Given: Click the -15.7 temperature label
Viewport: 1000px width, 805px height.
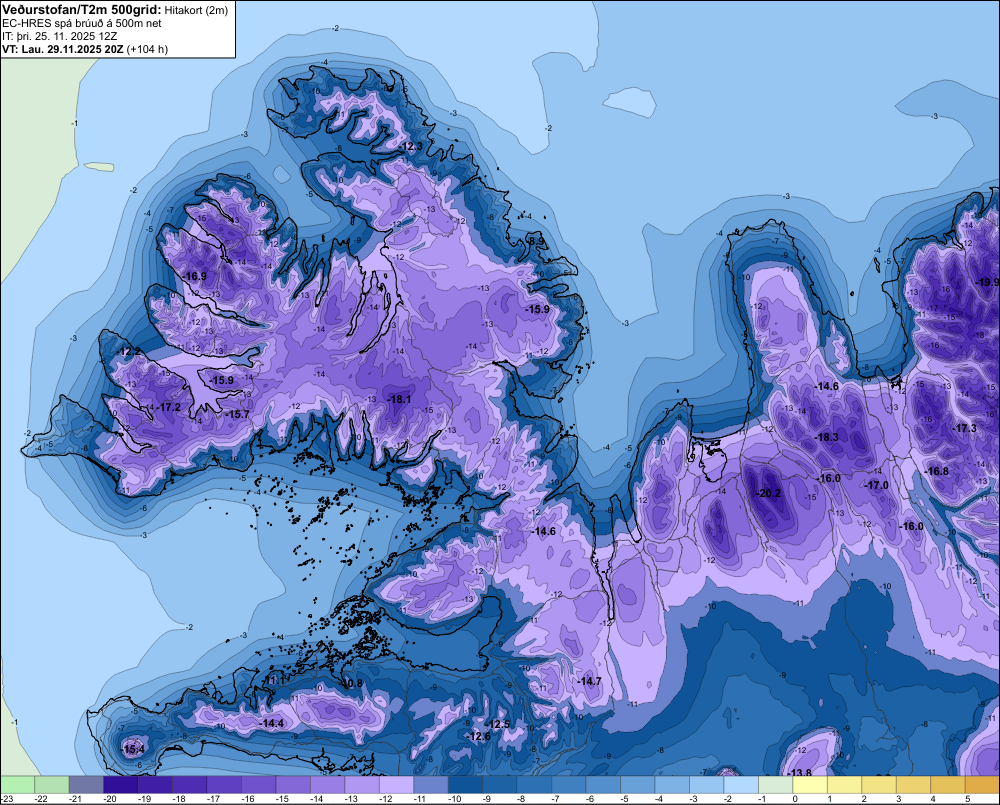Looking at the screenshot, I should (237, 415).
